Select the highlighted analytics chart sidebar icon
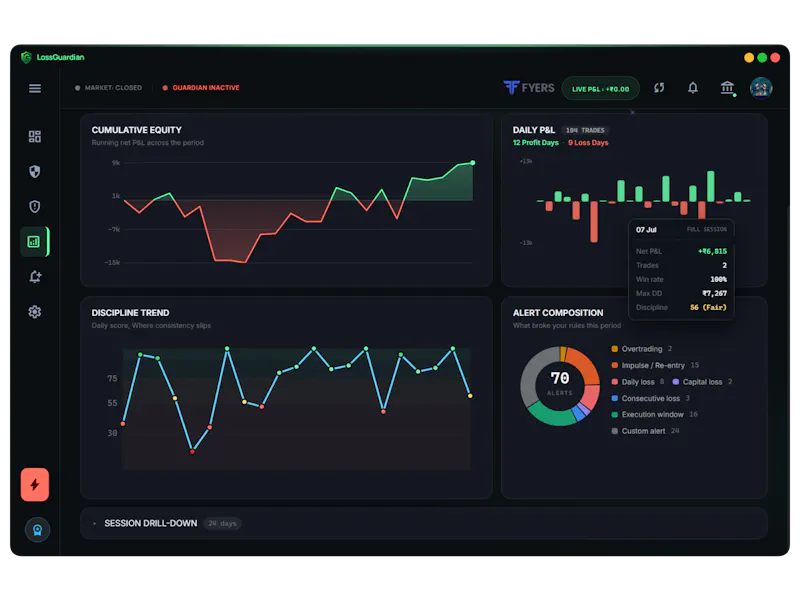 click(x=34, y=241)
